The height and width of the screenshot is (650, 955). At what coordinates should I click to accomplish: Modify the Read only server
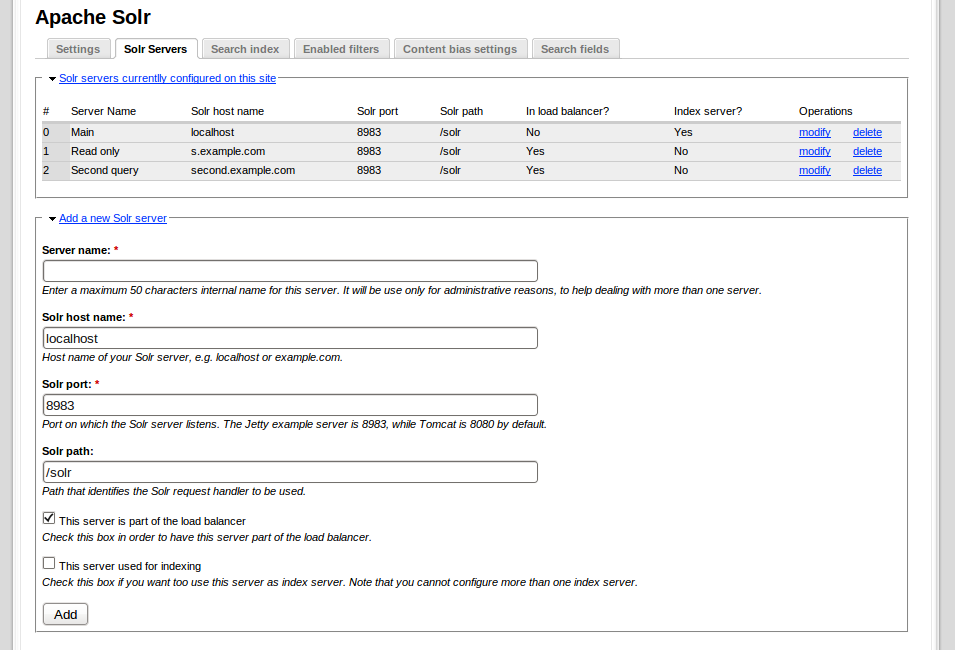(814, 151)
